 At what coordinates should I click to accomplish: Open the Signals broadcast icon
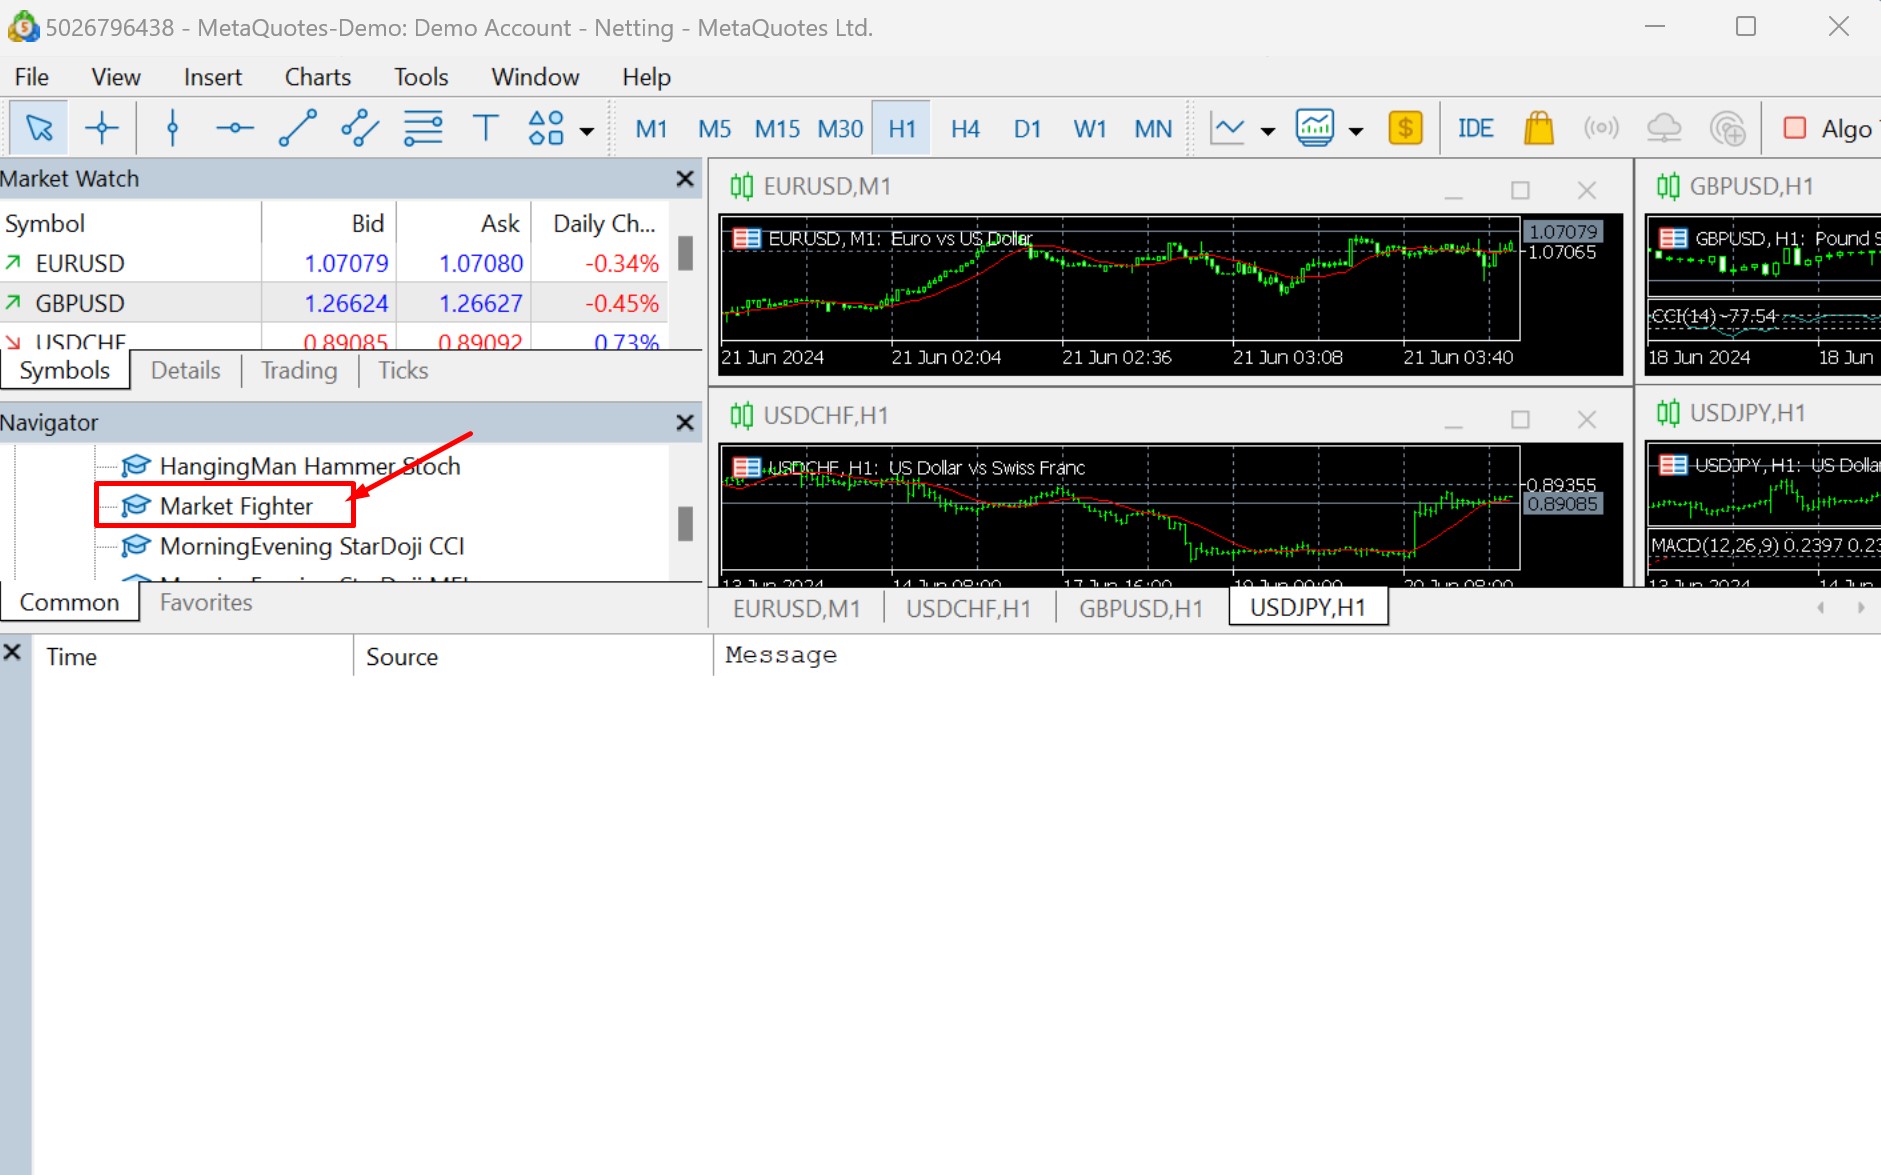[x=1601, y=128]
